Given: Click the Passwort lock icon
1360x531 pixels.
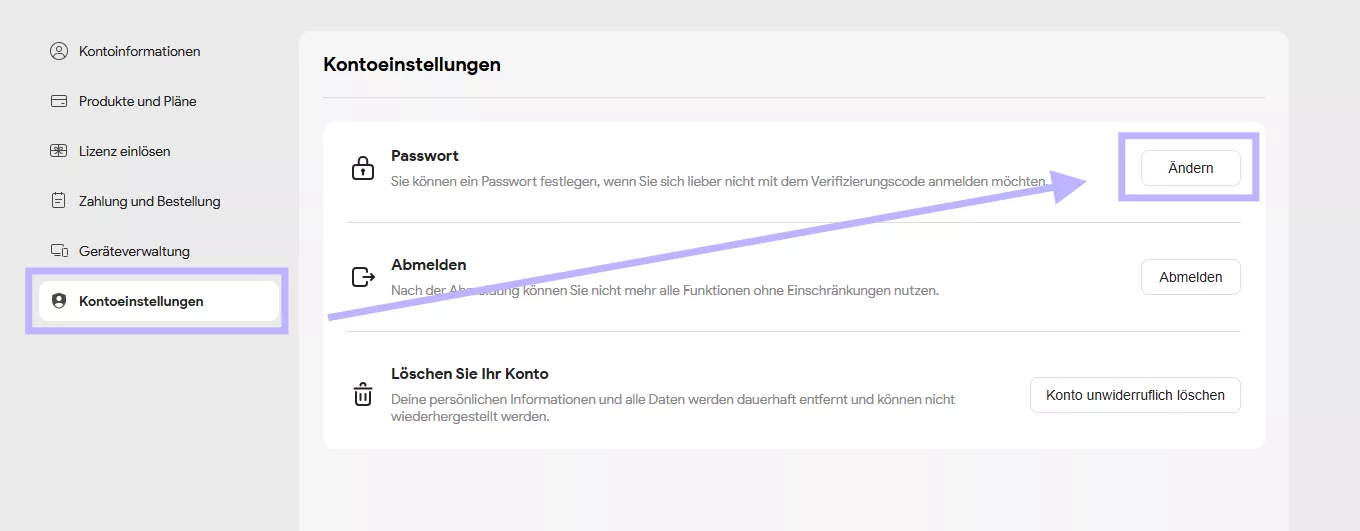Looking at the screenshot, I should click(362, 168).
